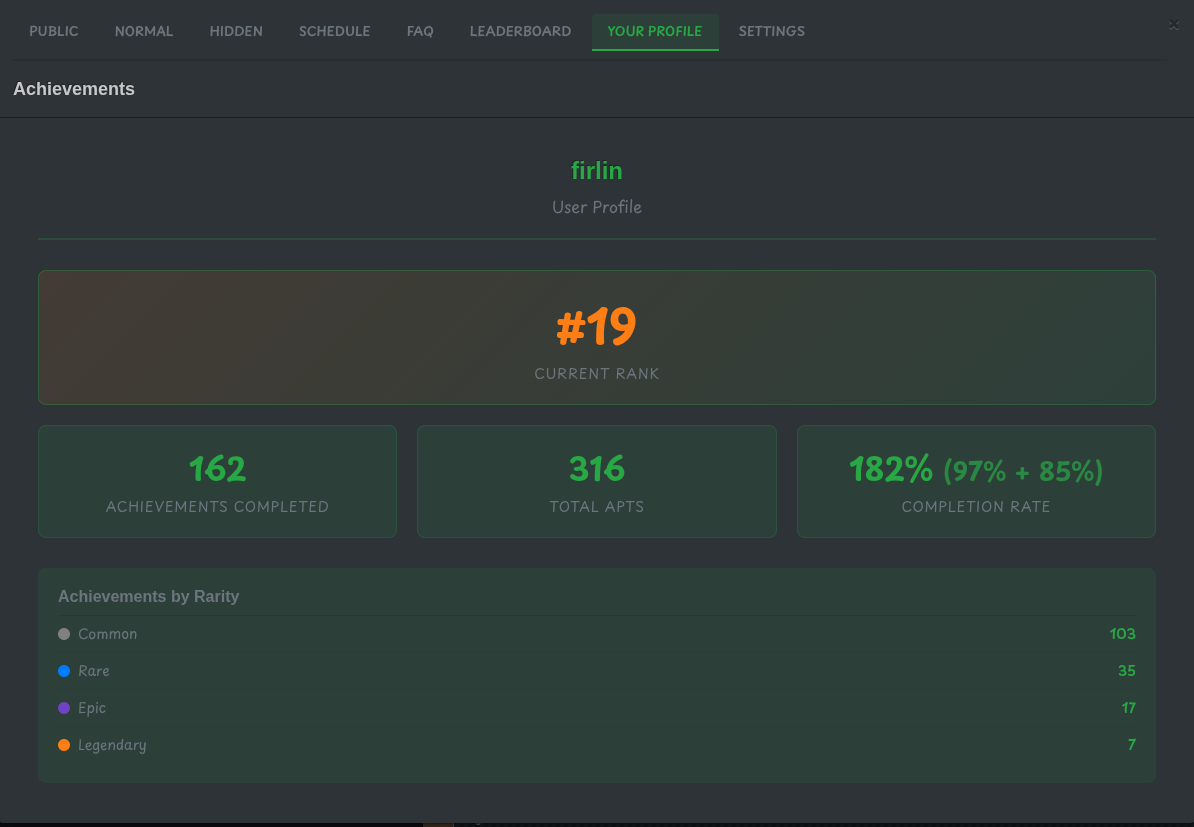Click the firlin username heading
Viewport: 1194px width, 827px height.
(597, 171)
